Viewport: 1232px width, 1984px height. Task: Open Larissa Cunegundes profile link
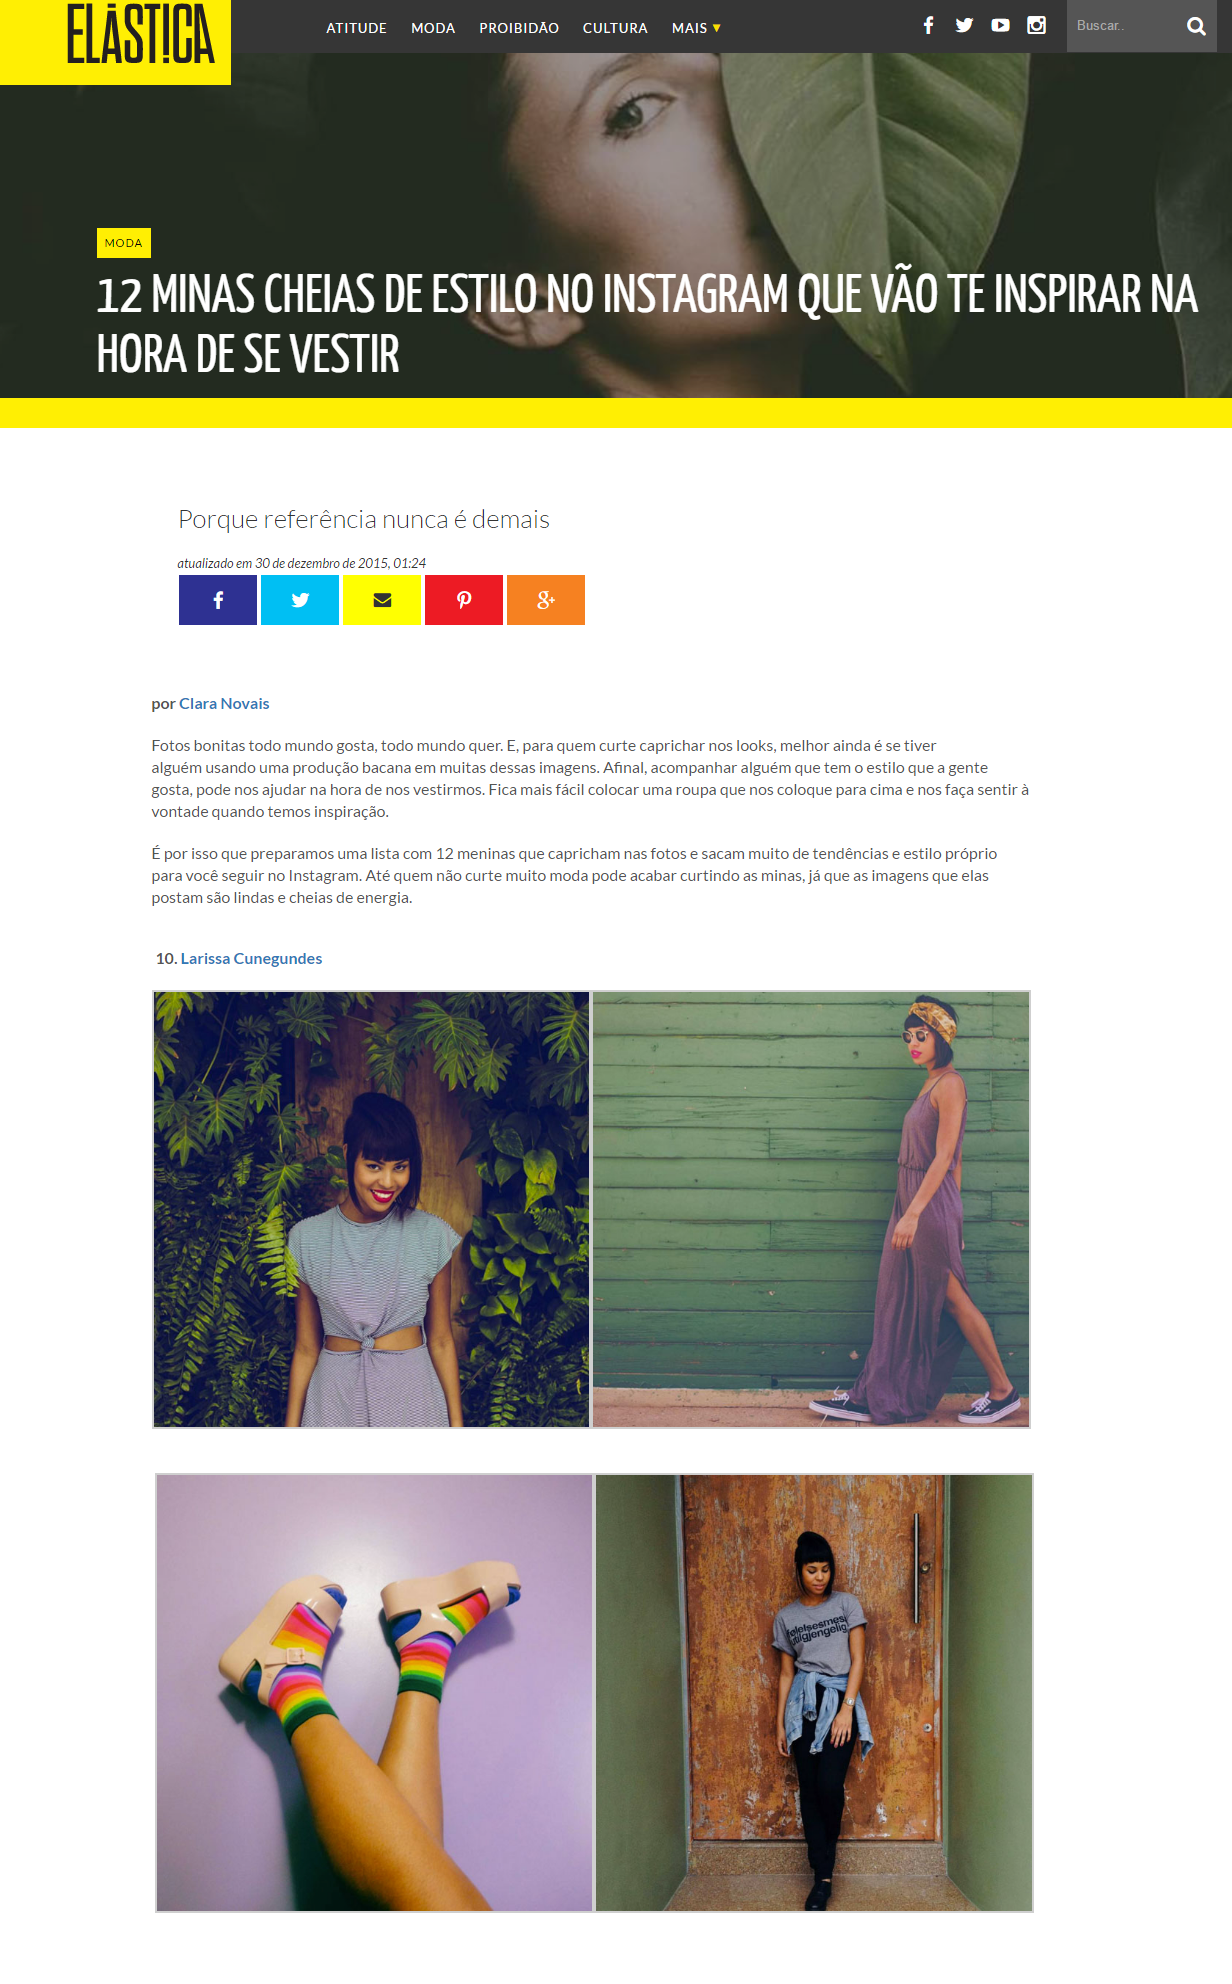click(251, 958)
